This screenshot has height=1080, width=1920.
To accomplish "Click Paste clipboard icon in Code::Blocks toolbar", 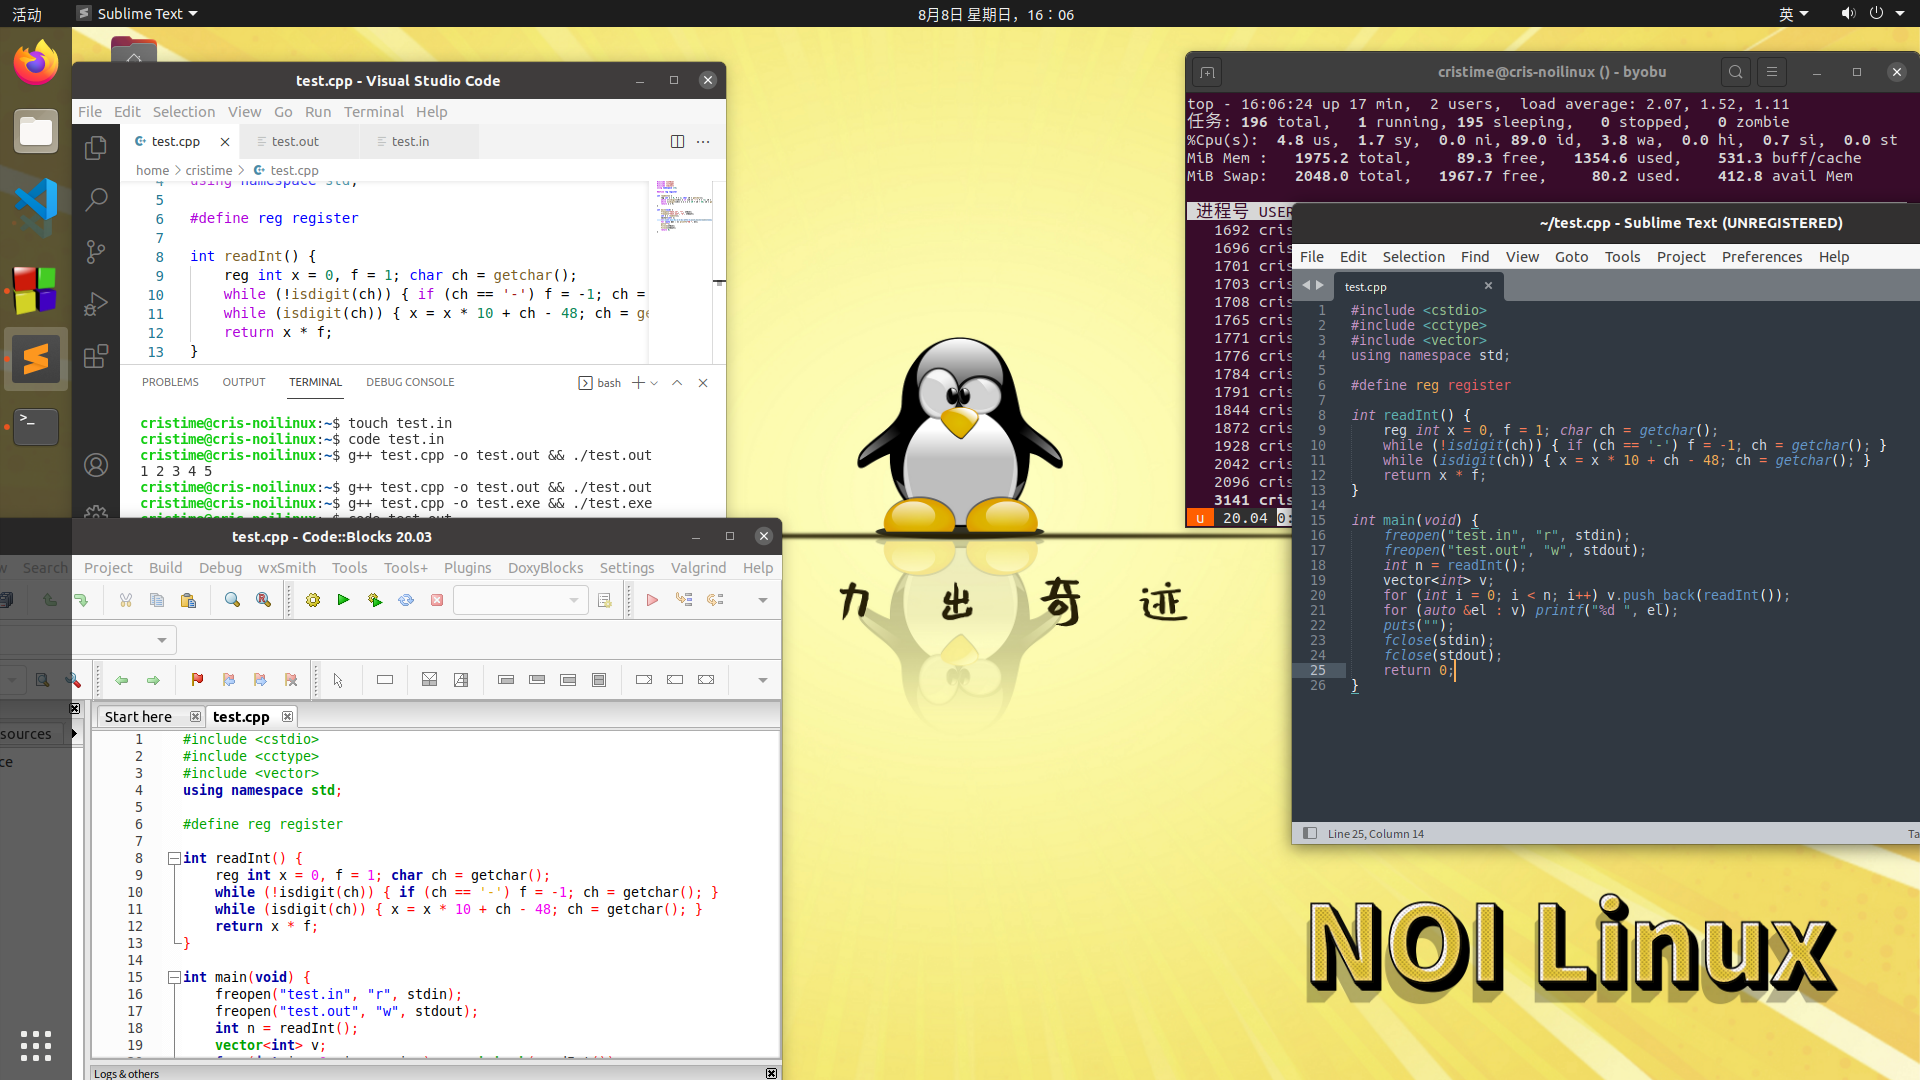I will [x=188, y=600].
